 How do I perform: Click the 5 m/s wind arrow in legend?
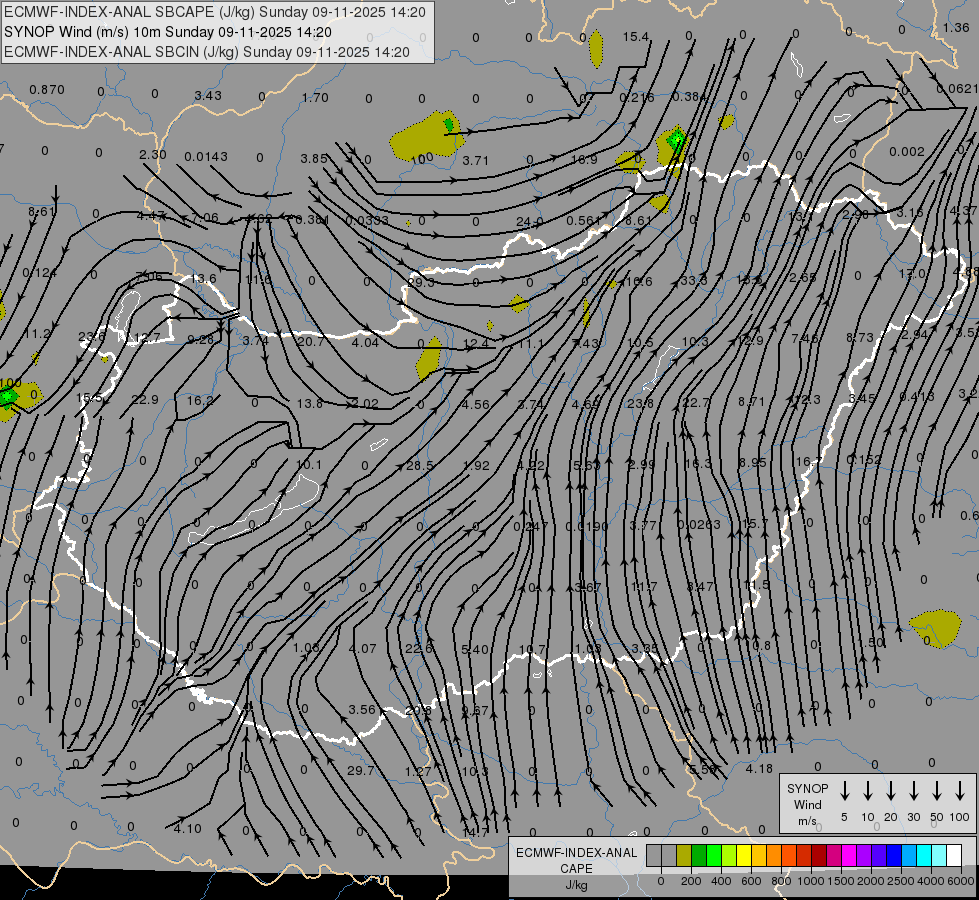[845, 791]
